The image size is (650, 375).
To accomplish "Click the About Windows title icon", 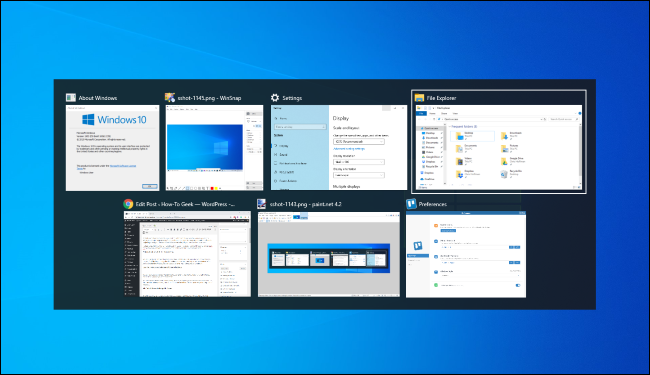I will point(71,98).
